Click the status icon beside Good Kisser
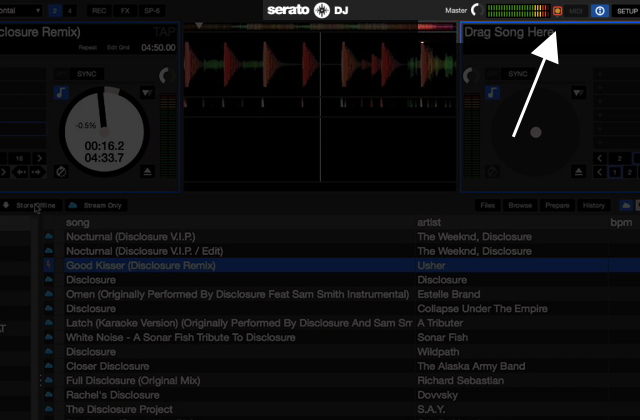The width and height of the screenshot is (640, 420). (x=49, y=265)
